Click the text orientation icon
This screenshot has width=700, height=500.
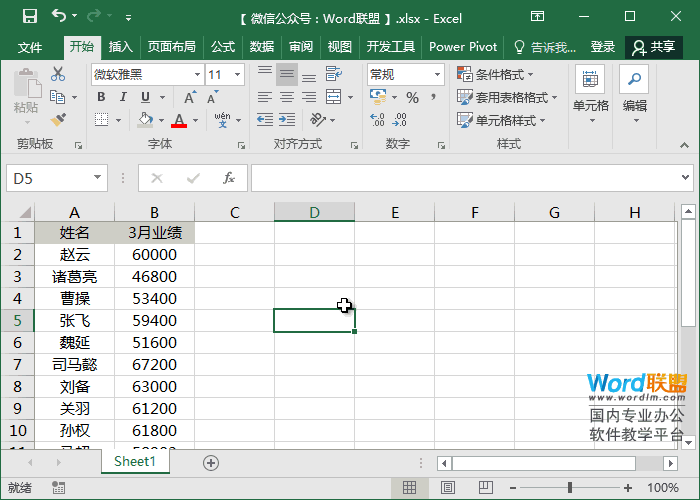[318, 120]
